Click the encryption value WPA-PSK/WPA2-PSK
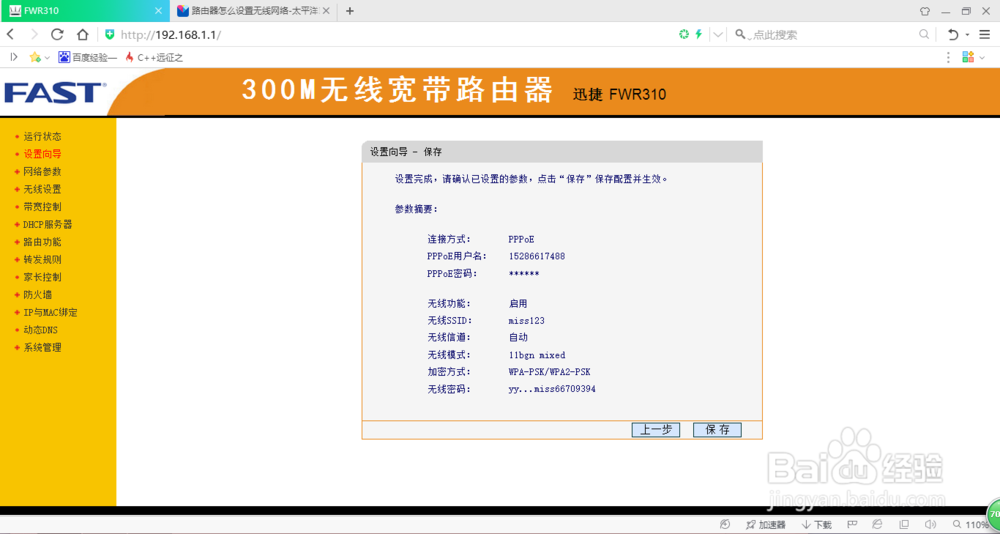The width and height of the screenshot is (1000, 534). [549, 371]
